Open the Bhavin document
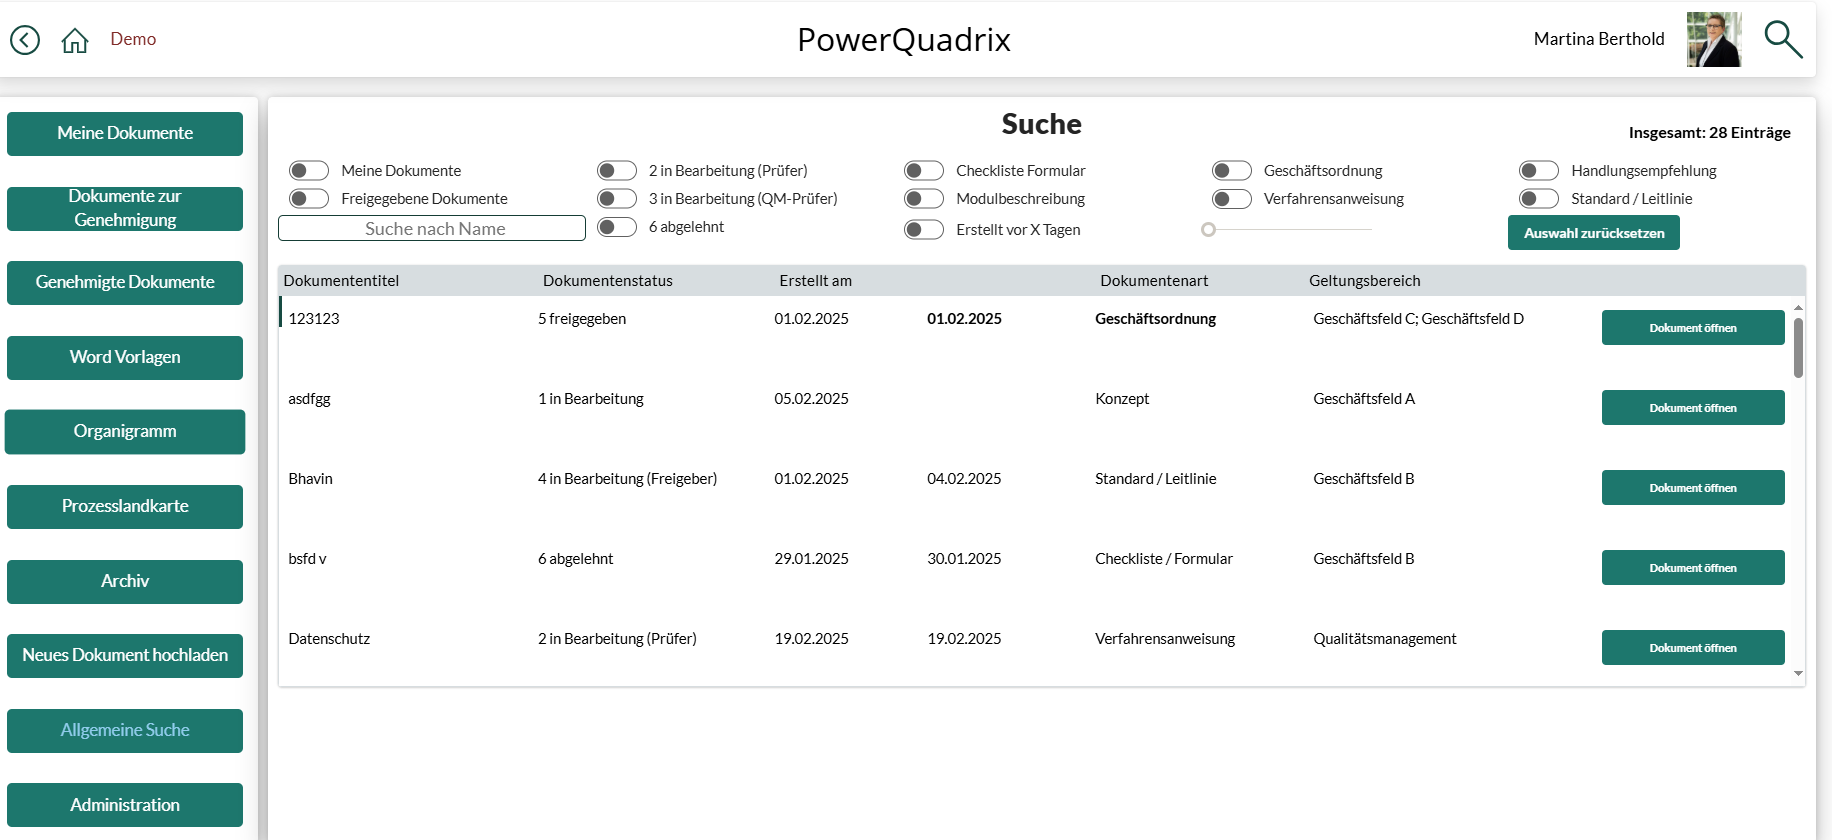1832x840 pixels. point(1693,488)
